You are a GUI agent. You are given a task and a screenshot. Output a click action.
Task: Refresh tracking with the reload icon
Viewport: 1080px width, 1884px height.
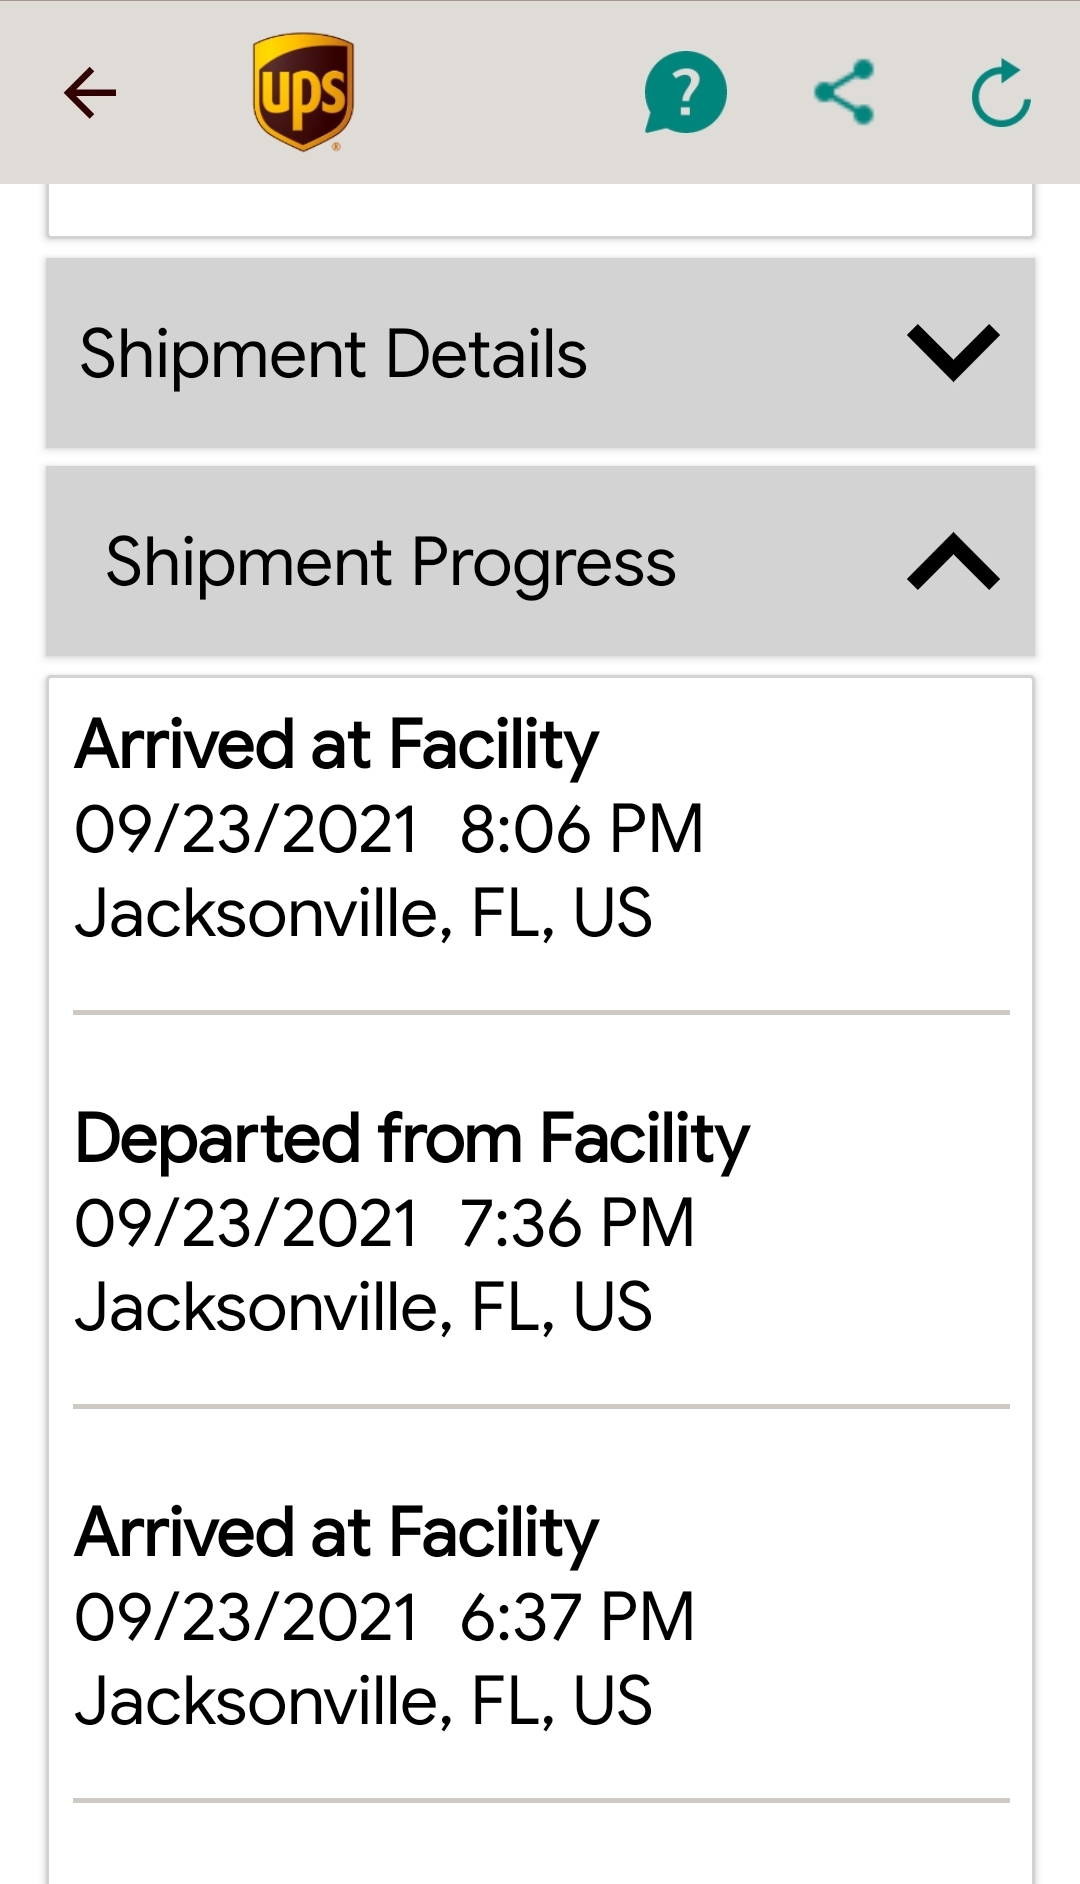pos(1001,94)
